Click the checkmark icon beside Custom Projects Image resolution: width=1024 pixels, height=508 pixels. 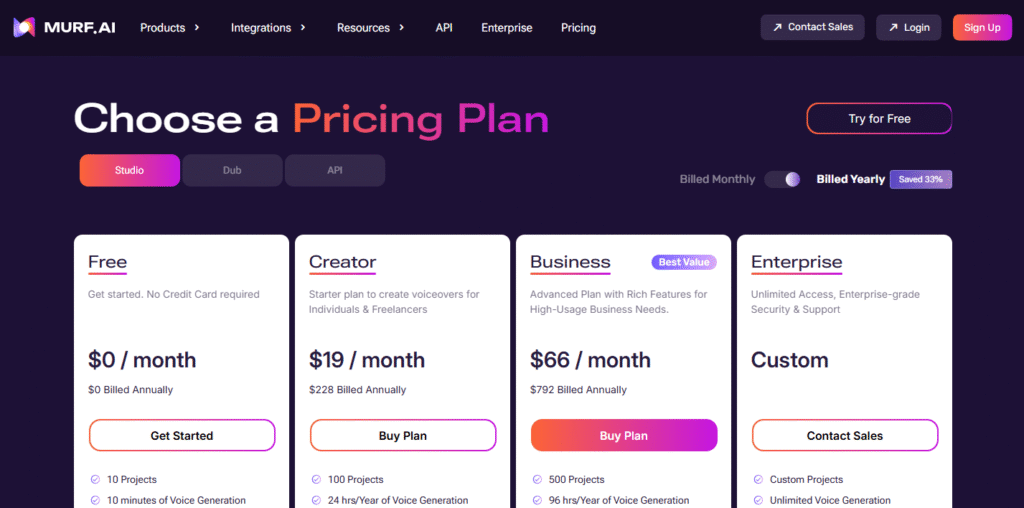[x=758, y=479]
